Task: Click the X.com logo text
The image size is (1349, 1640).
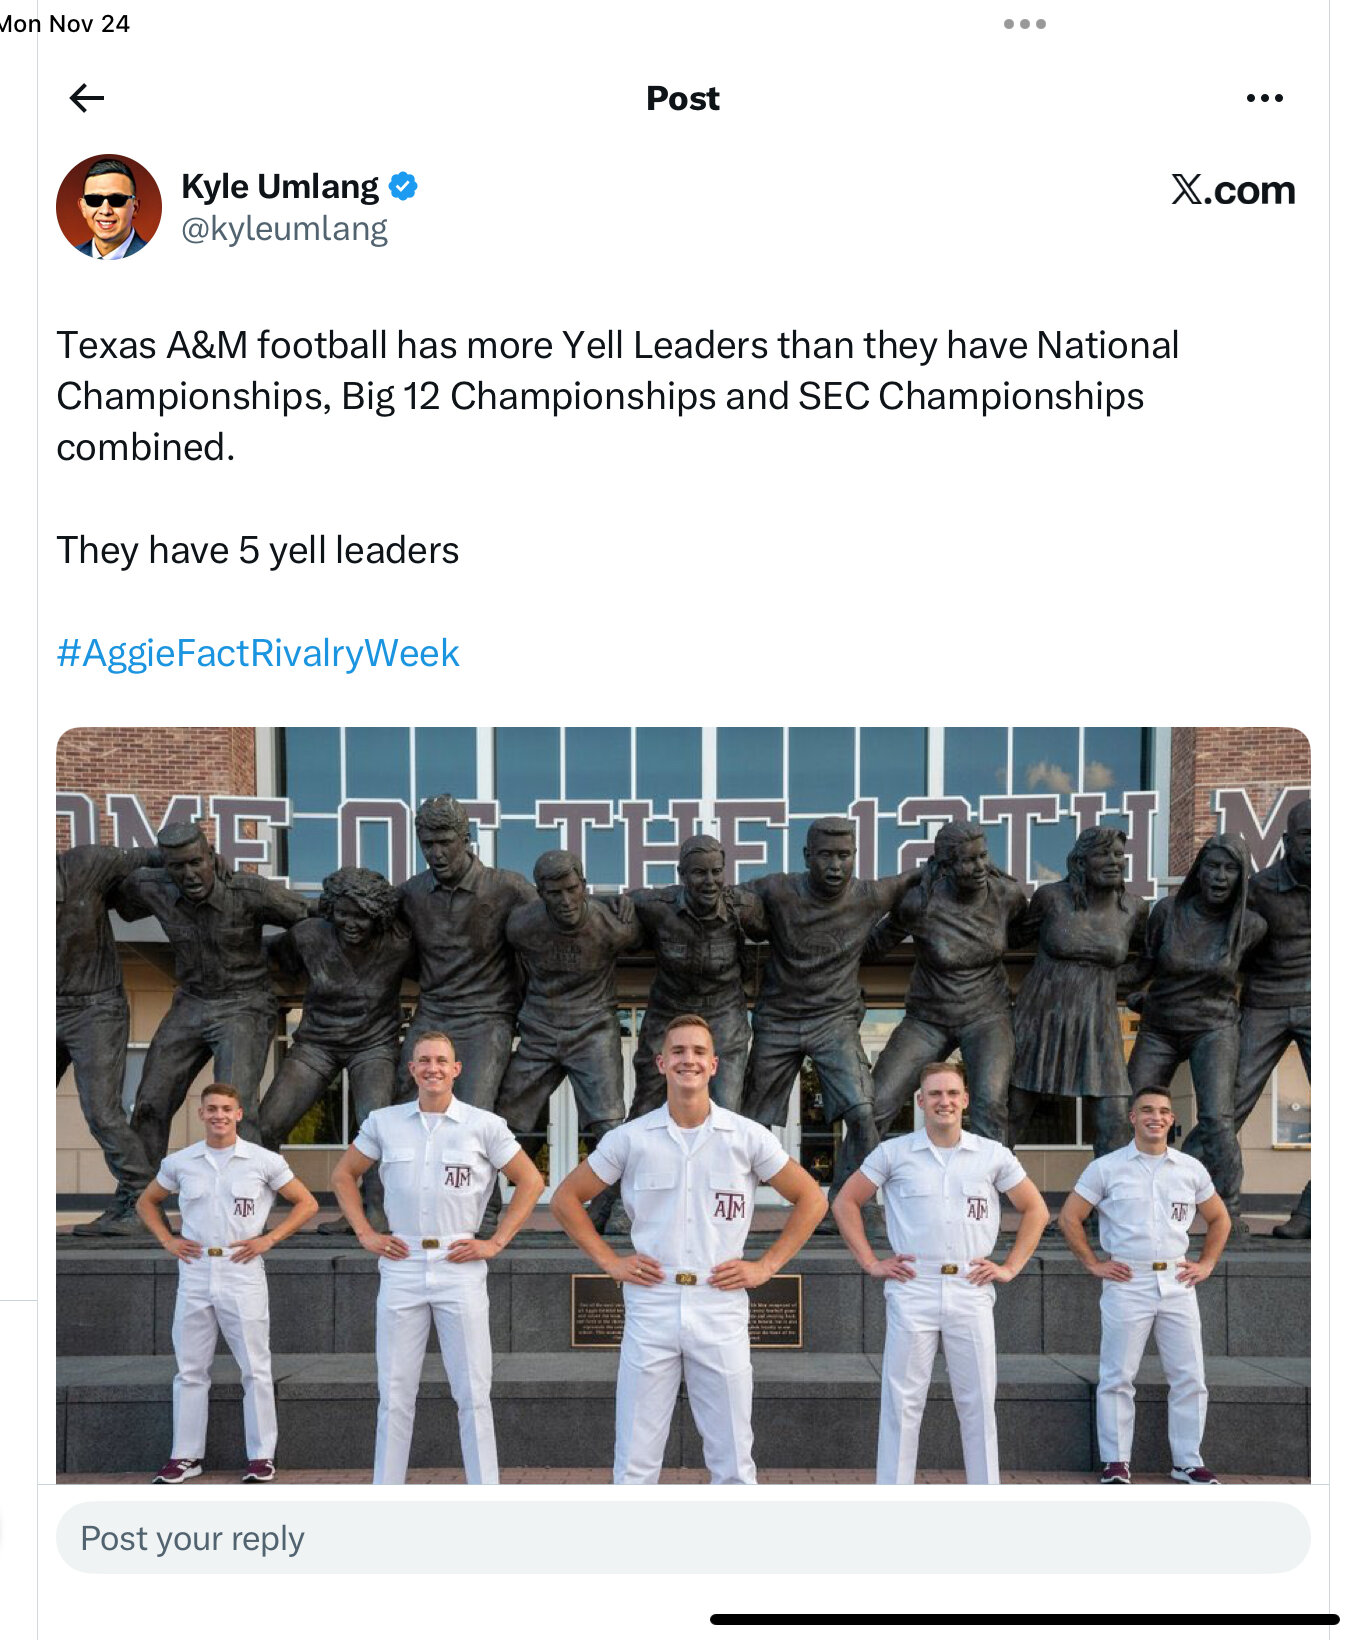Action: coord(1233,190)
